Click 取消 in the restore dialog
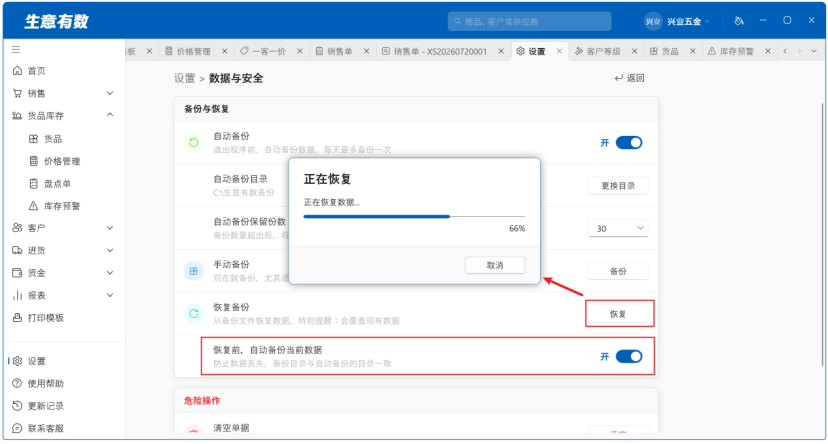The height and width of the screenshot is (444, 828). point(495,265)
